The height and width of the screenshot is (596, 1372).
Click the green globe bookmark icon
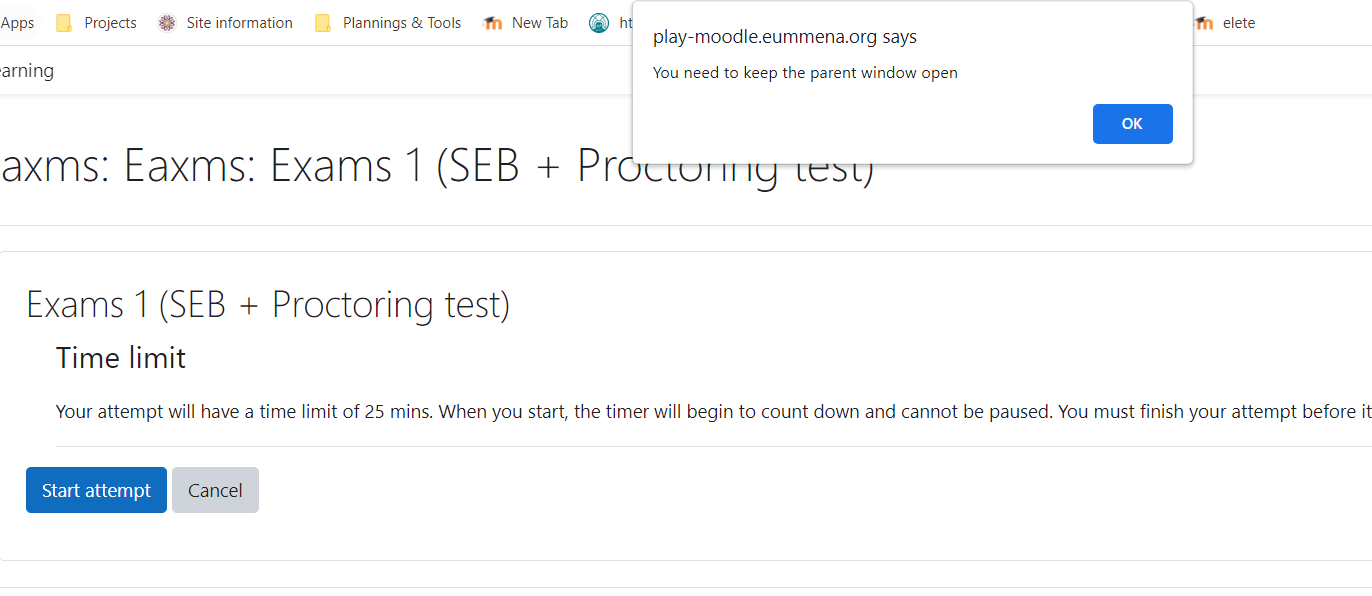point(599,22)
